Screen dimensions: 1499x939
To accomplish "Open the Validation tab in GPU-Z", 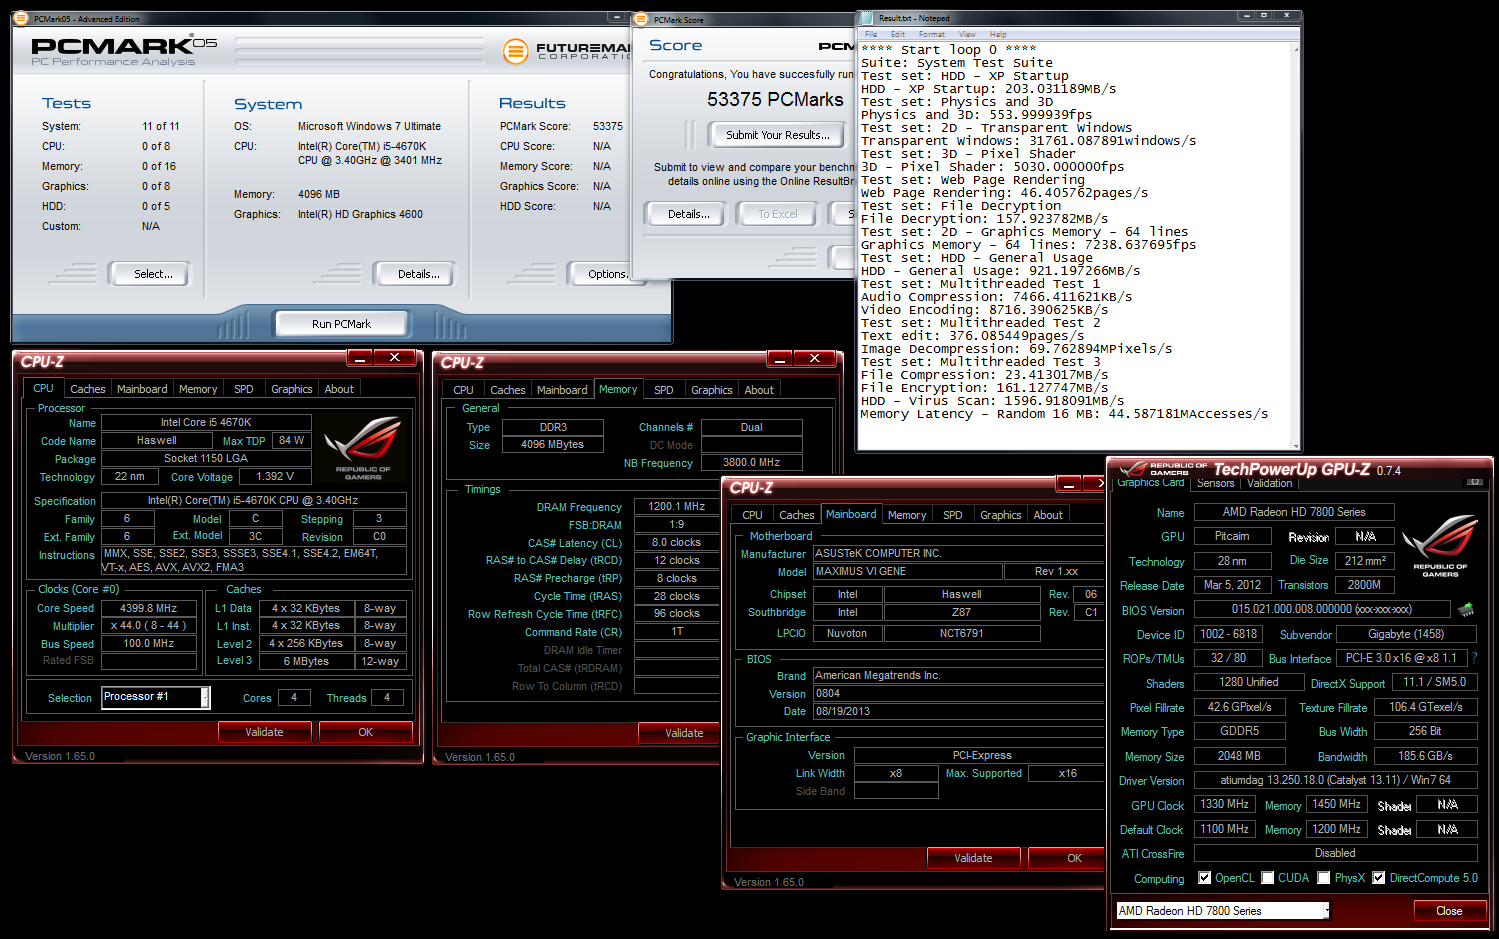I will 1270,483.
